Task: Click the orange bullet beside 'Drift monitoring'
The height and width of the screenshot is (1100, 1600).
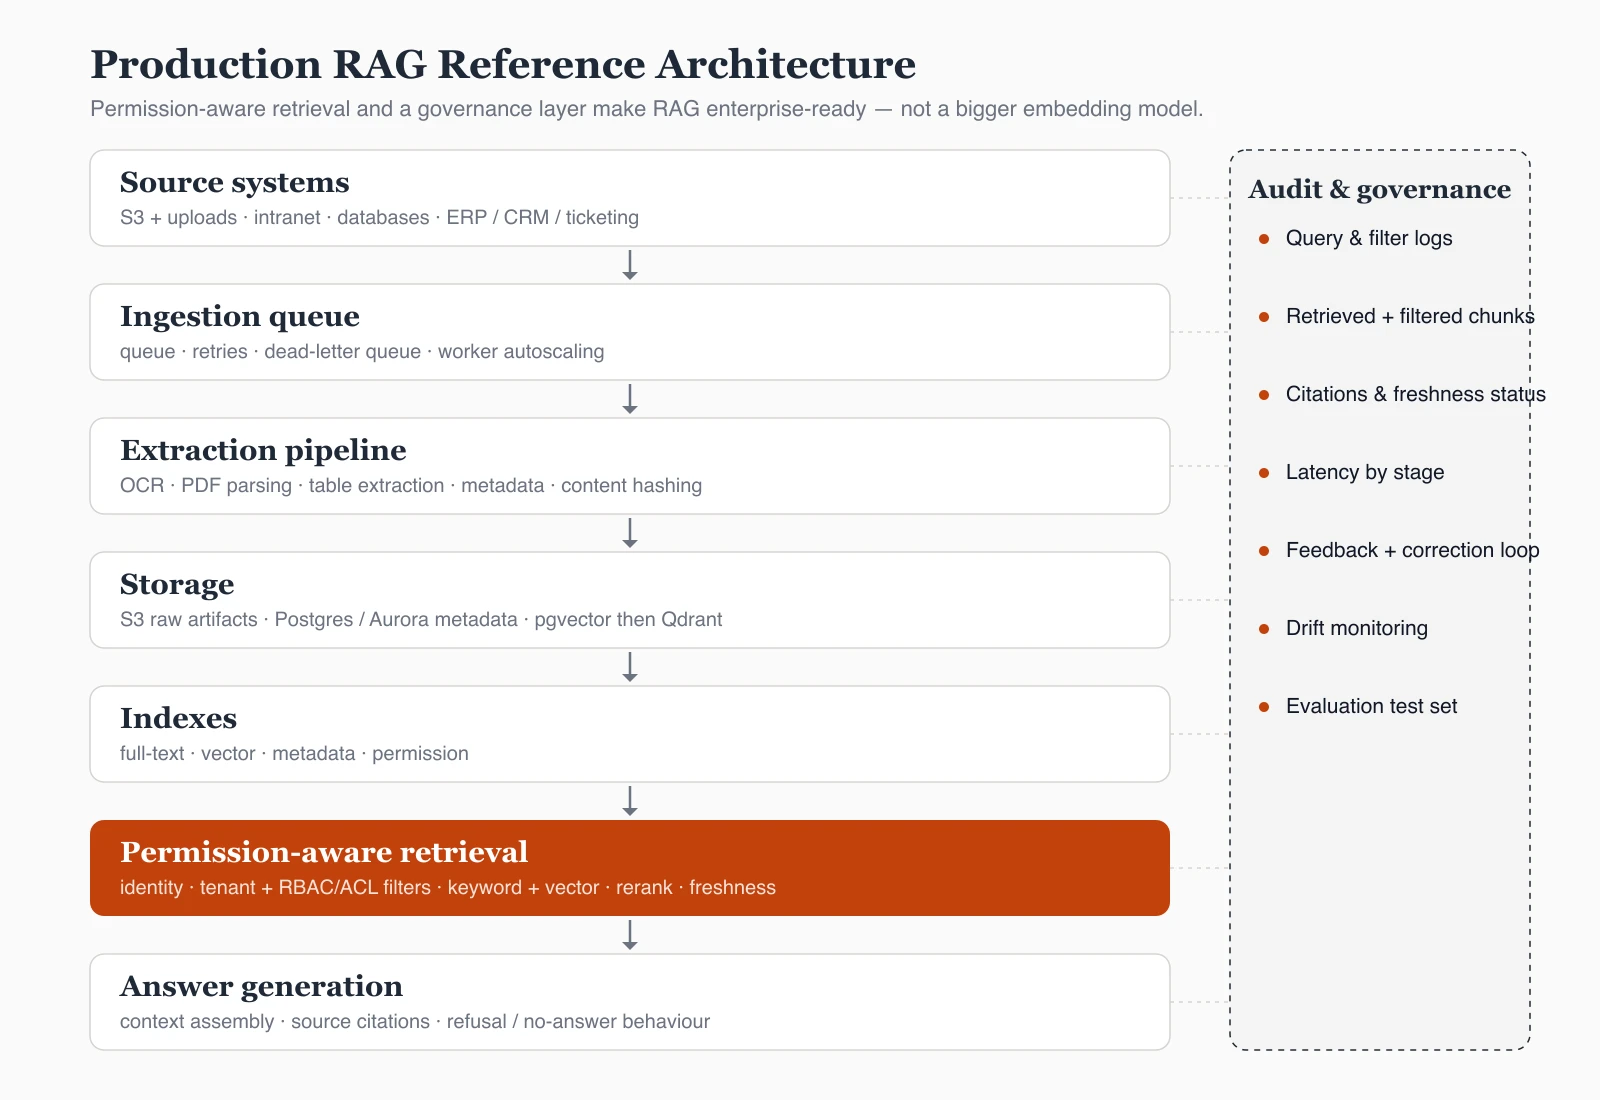Action: (1264, 629)
